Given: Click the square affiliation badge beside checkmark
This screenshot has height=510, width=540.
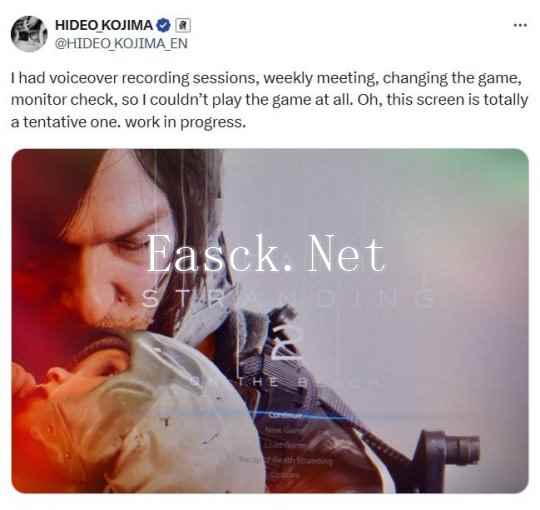Looking at the screenshot, I should pyautogui.click(x=183, y=25).
